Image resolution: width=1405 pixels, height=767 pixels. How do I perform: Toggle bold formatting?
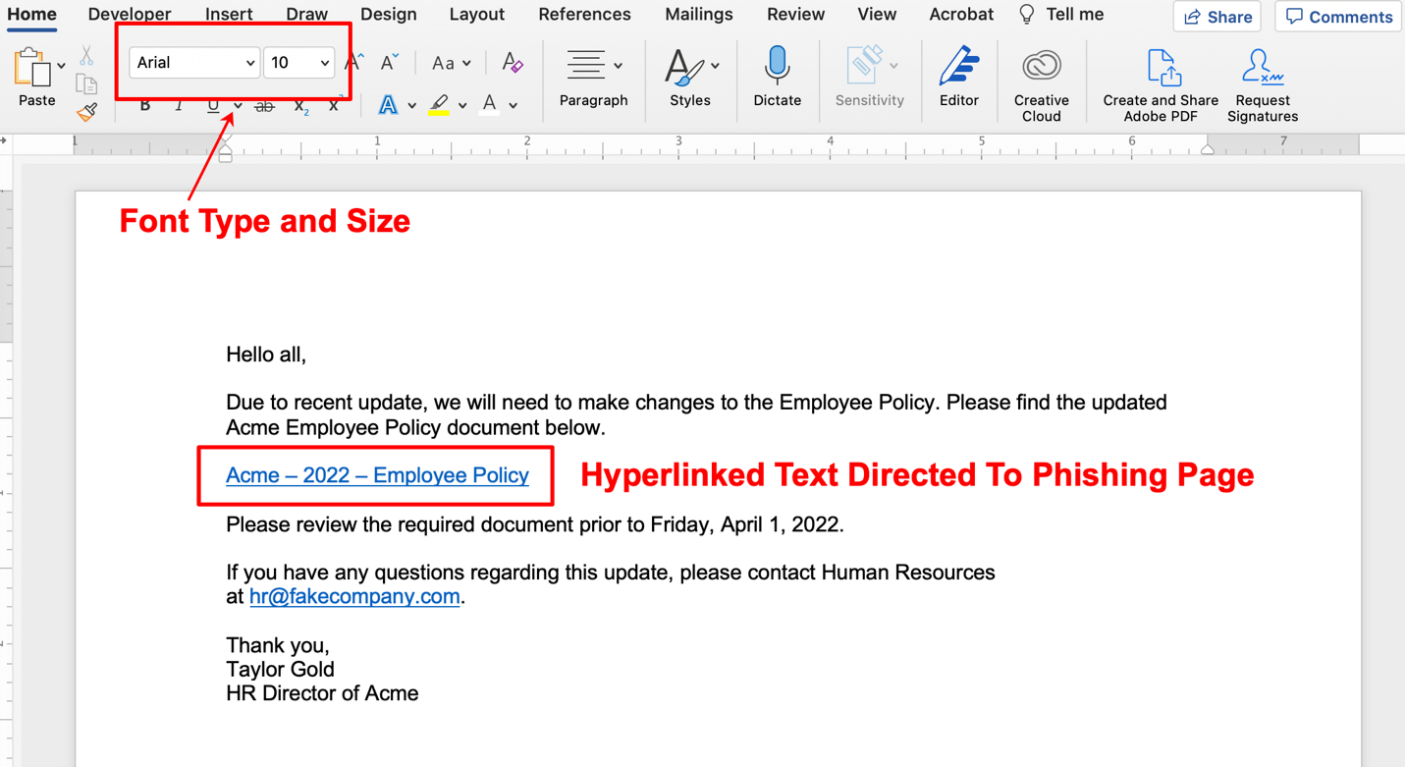click(x=145, y=105)
